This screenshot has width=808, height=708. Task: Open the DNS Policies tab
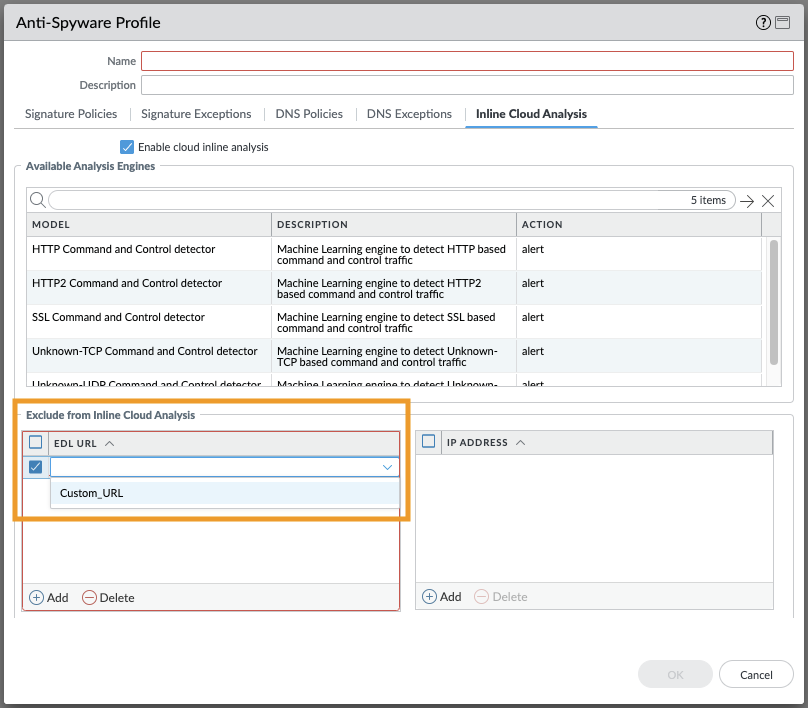tap(309, 114)
